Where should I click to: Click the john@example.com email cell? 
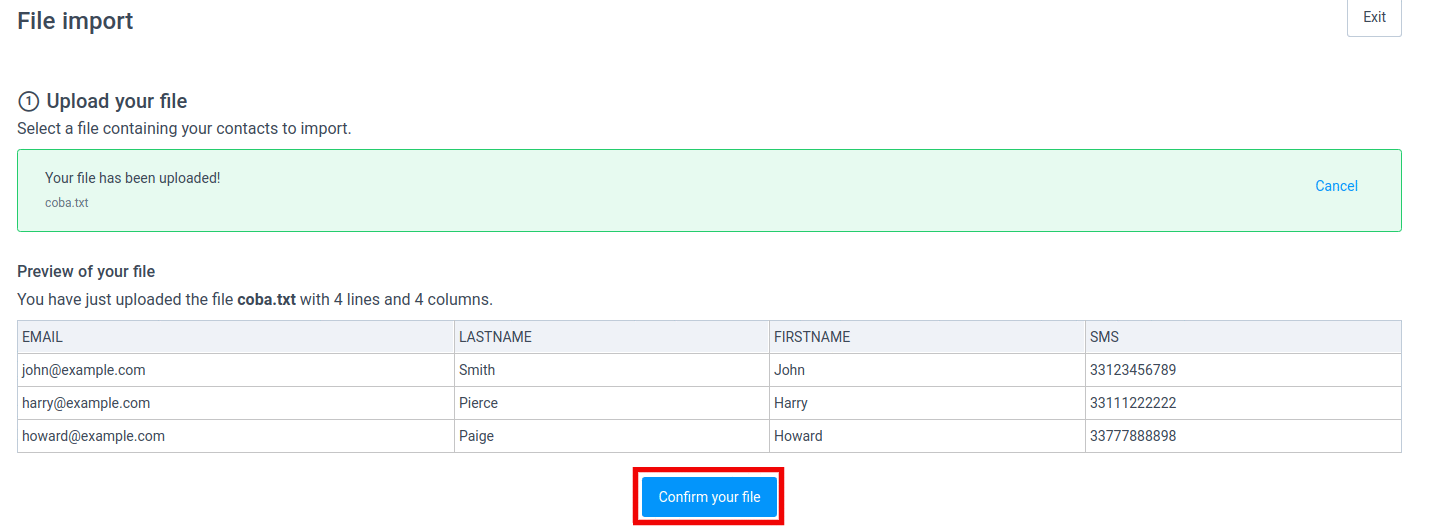pyautogui.click(x=84, y=370)
